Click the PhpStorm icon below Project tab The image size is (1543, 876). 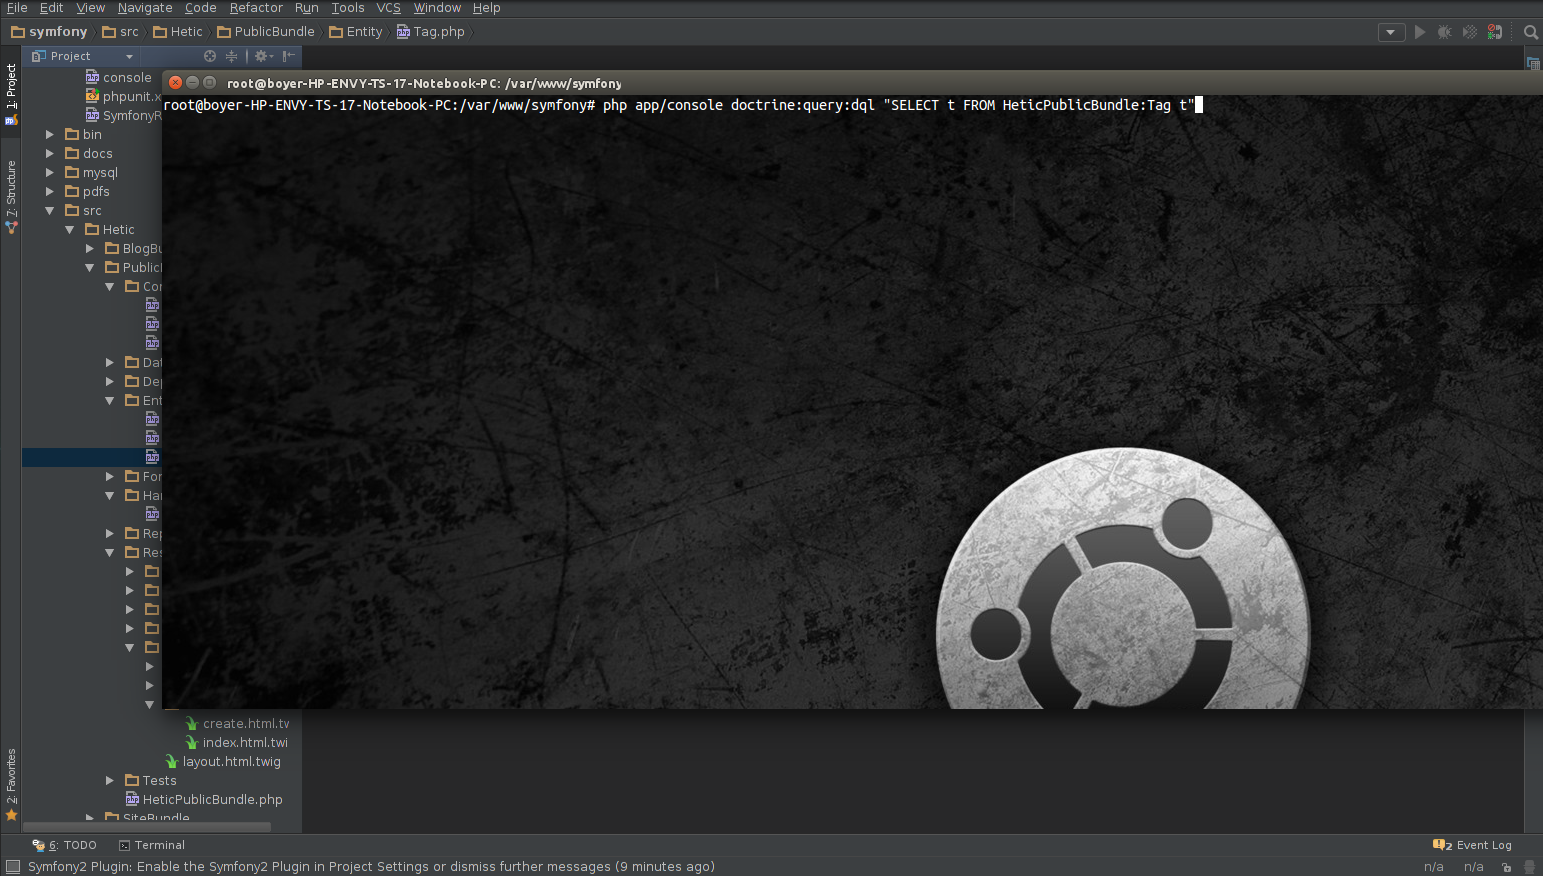click(11, 120)
